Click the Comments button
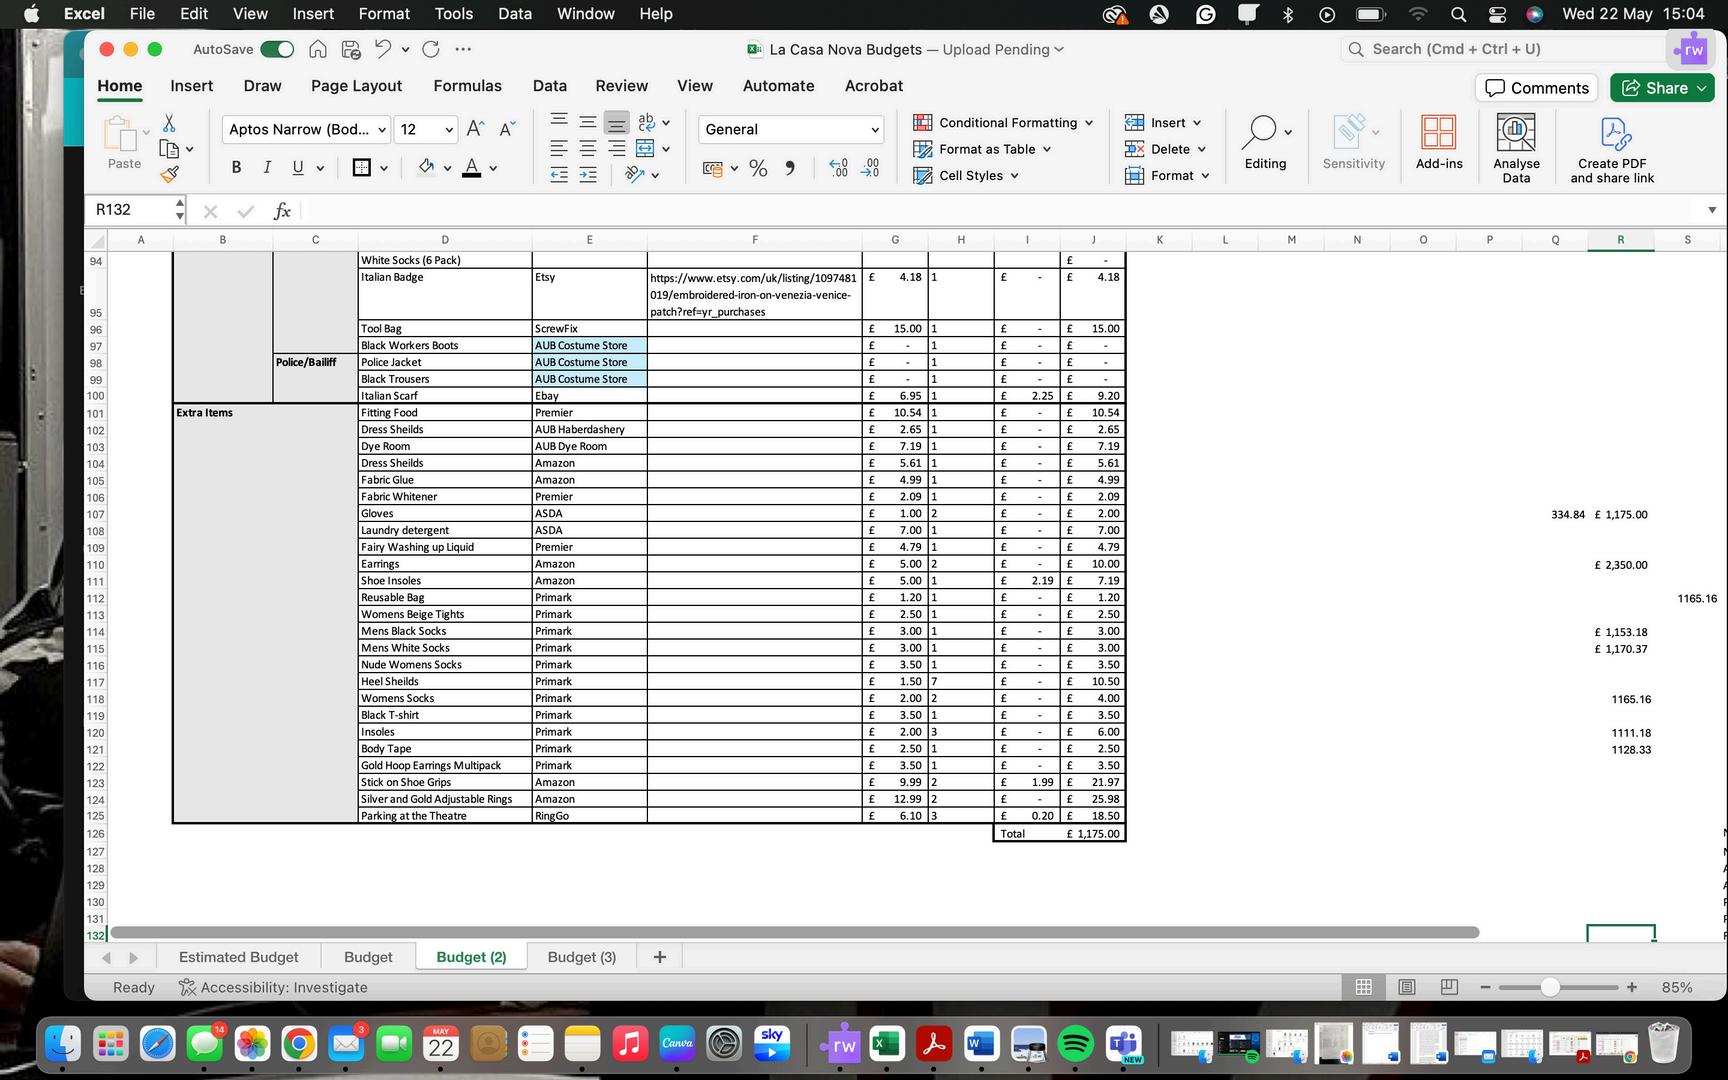 (x=1536, y=88)
